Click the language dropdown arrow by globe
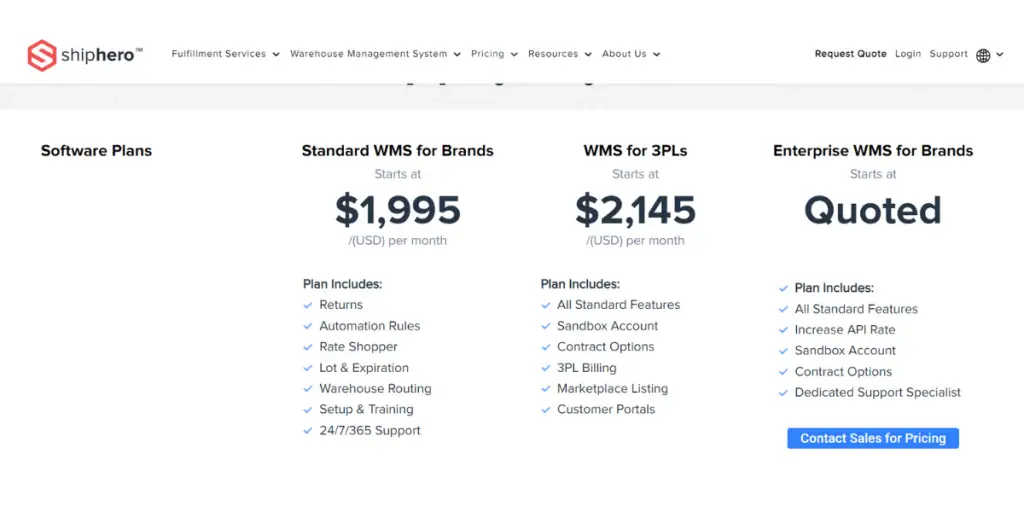Image resolution: width=1024 pixels, height=512 pixels. [x=999, y=55]
